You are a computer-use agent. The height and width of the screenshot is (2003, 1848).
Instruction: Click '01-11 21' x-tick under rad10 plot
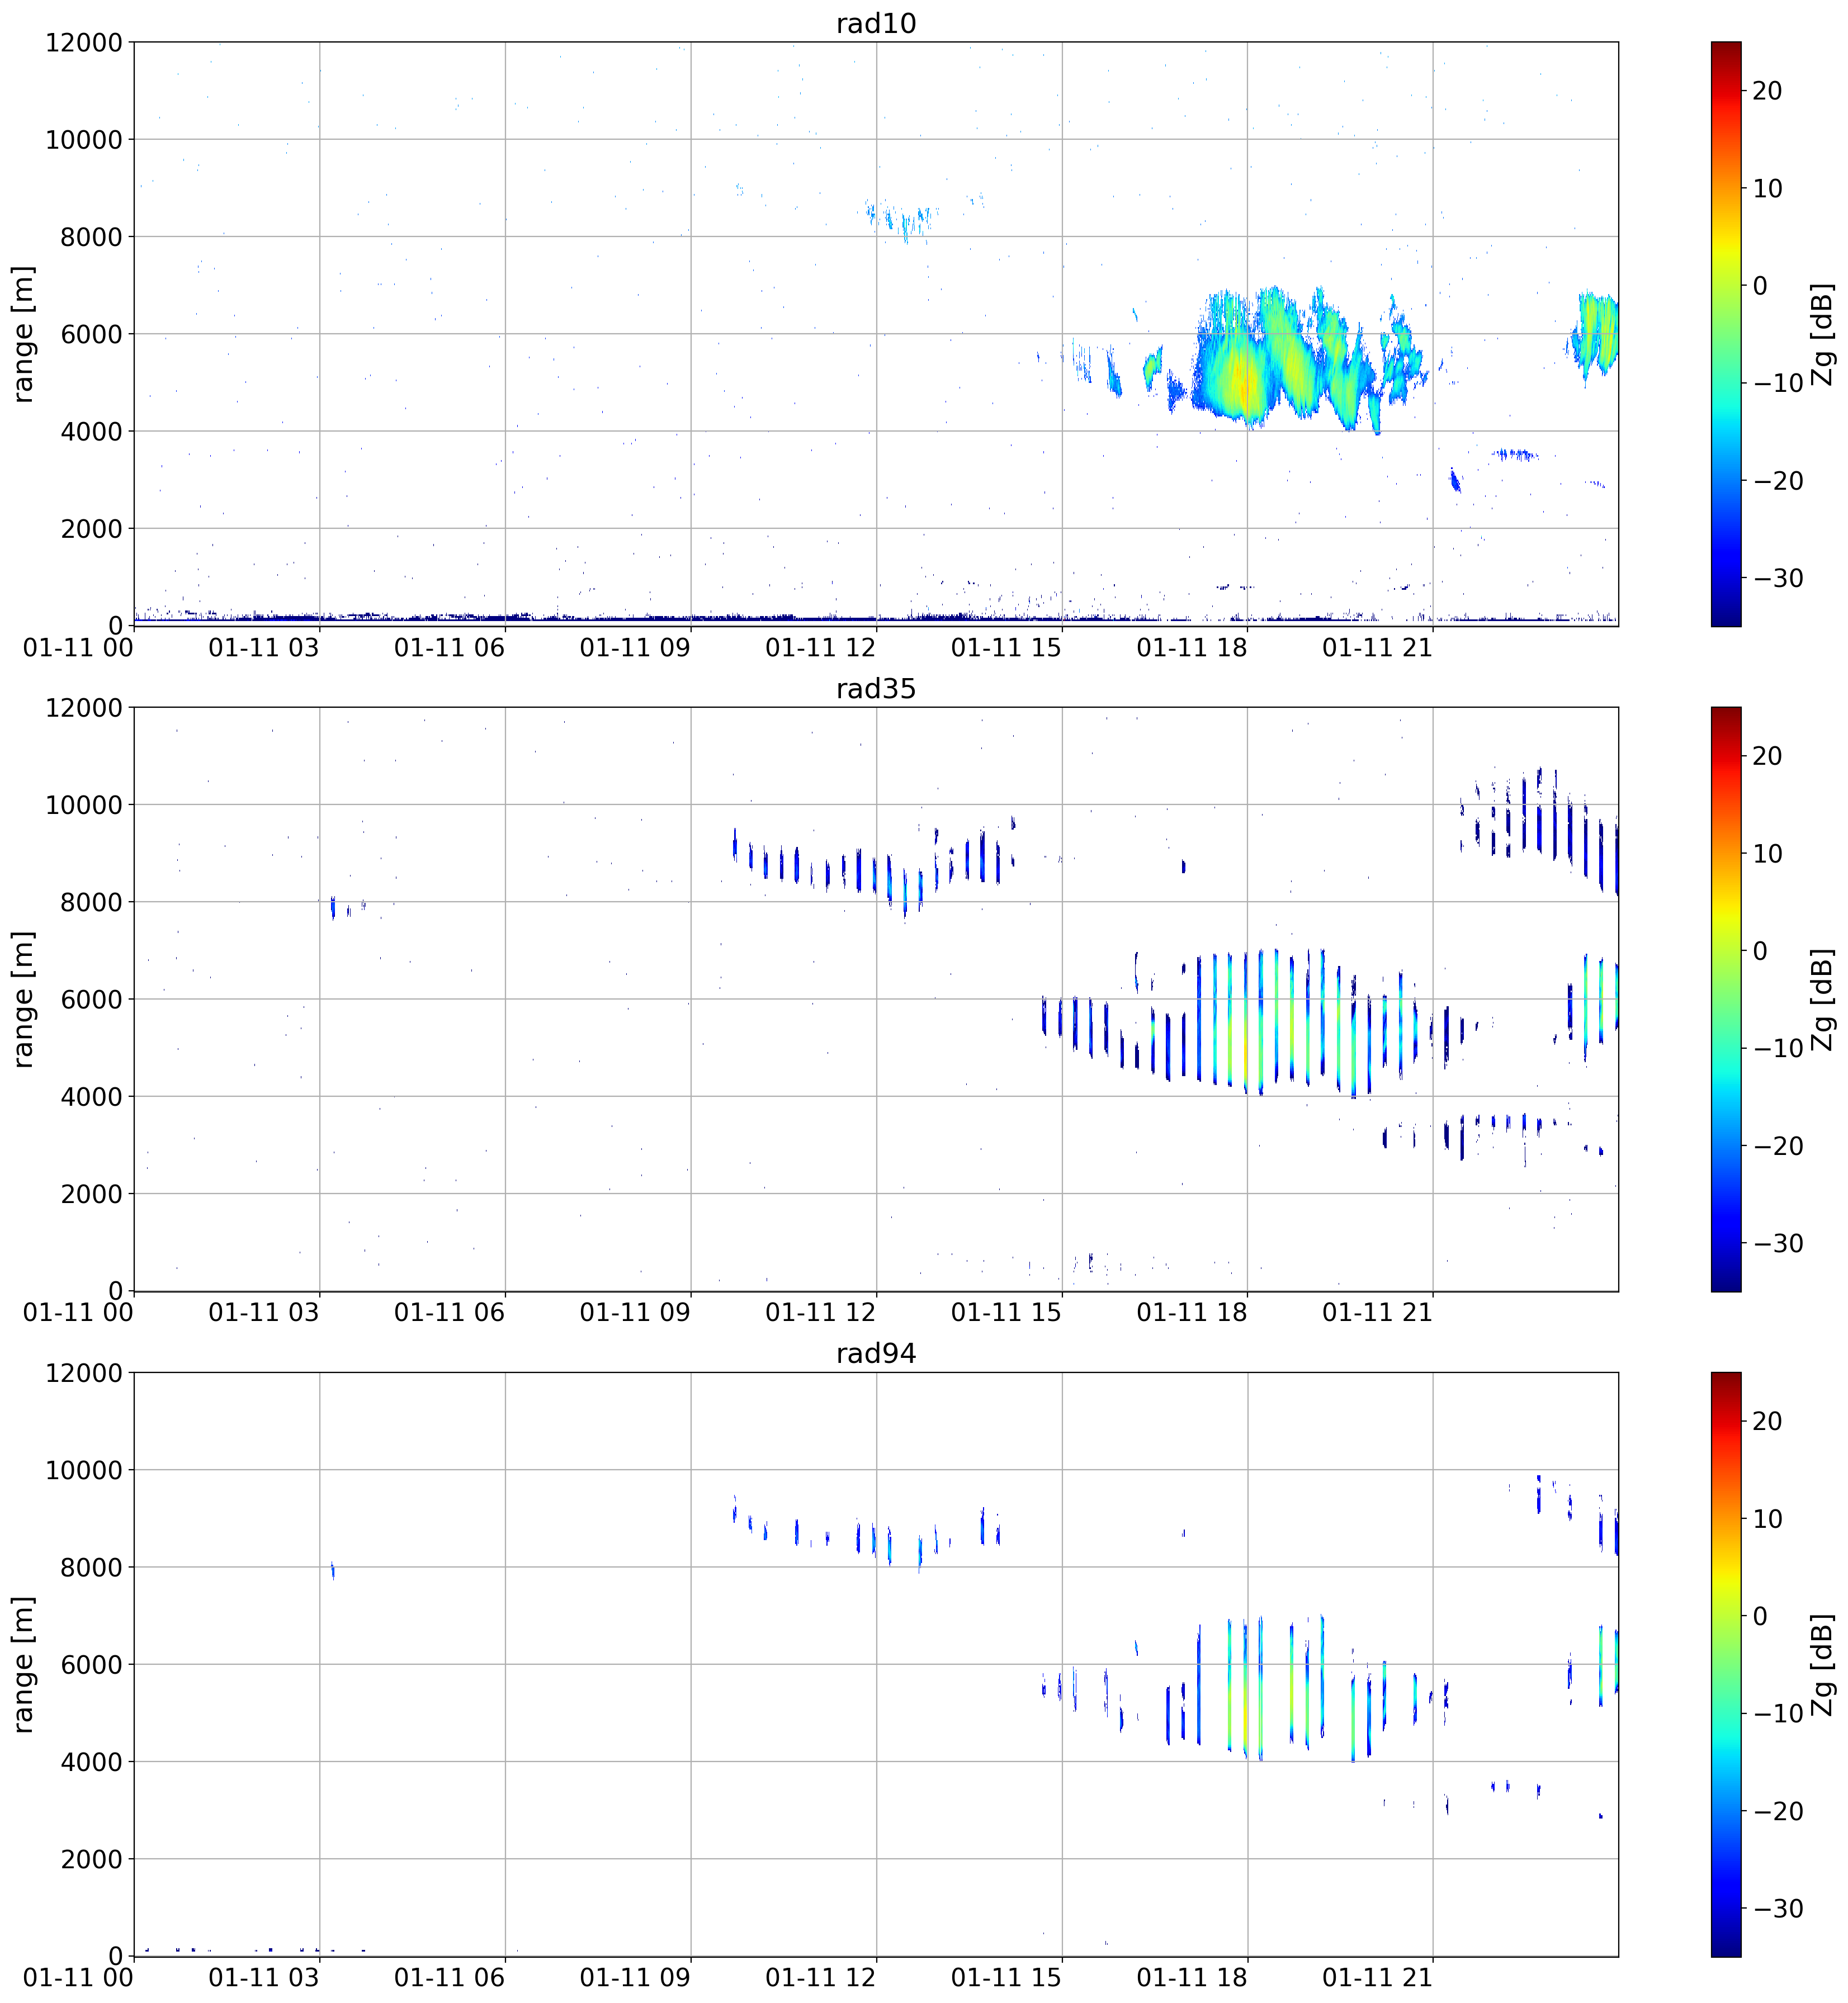(1377, 648)
